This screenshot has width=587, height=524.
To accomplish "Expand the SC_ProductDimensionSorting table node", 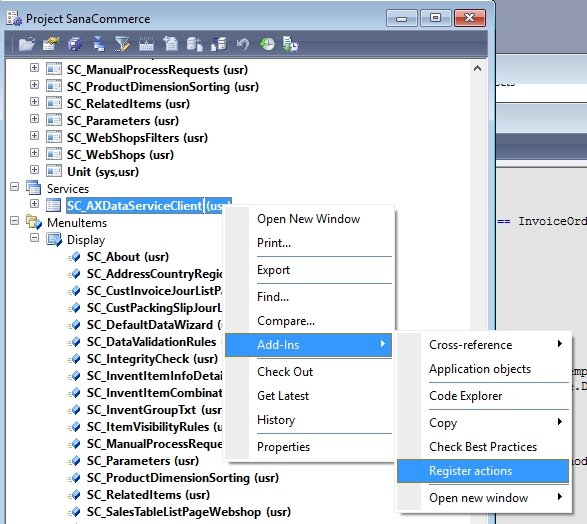I will (x=34, y=85).
